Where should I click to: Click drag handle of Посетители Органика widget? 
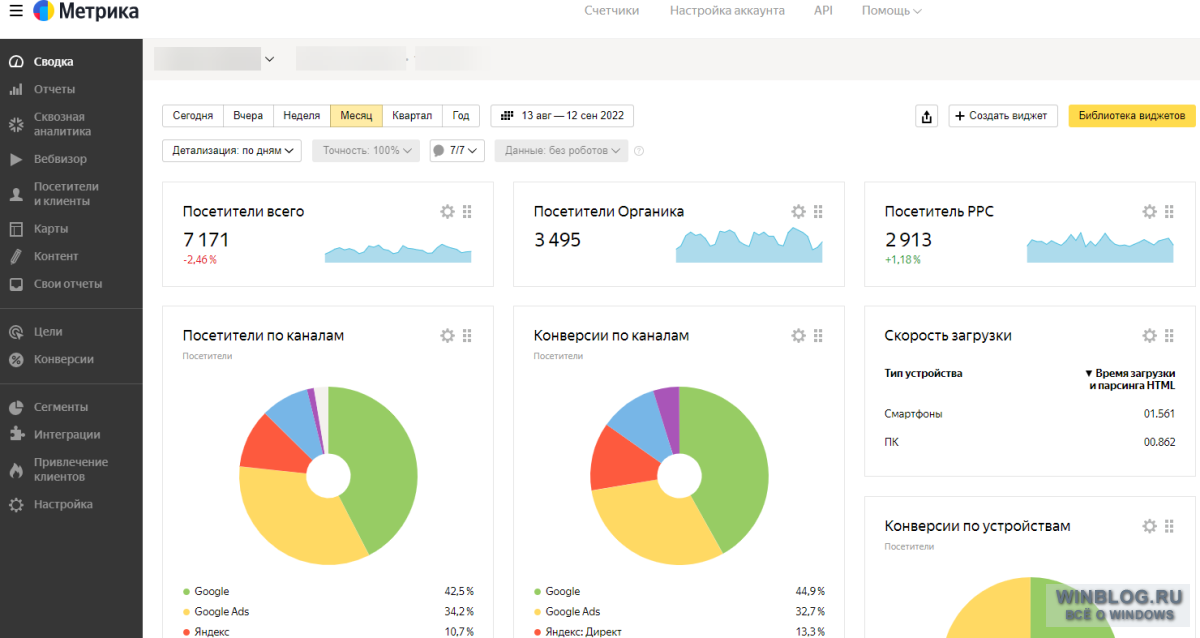tap(818, 212)
